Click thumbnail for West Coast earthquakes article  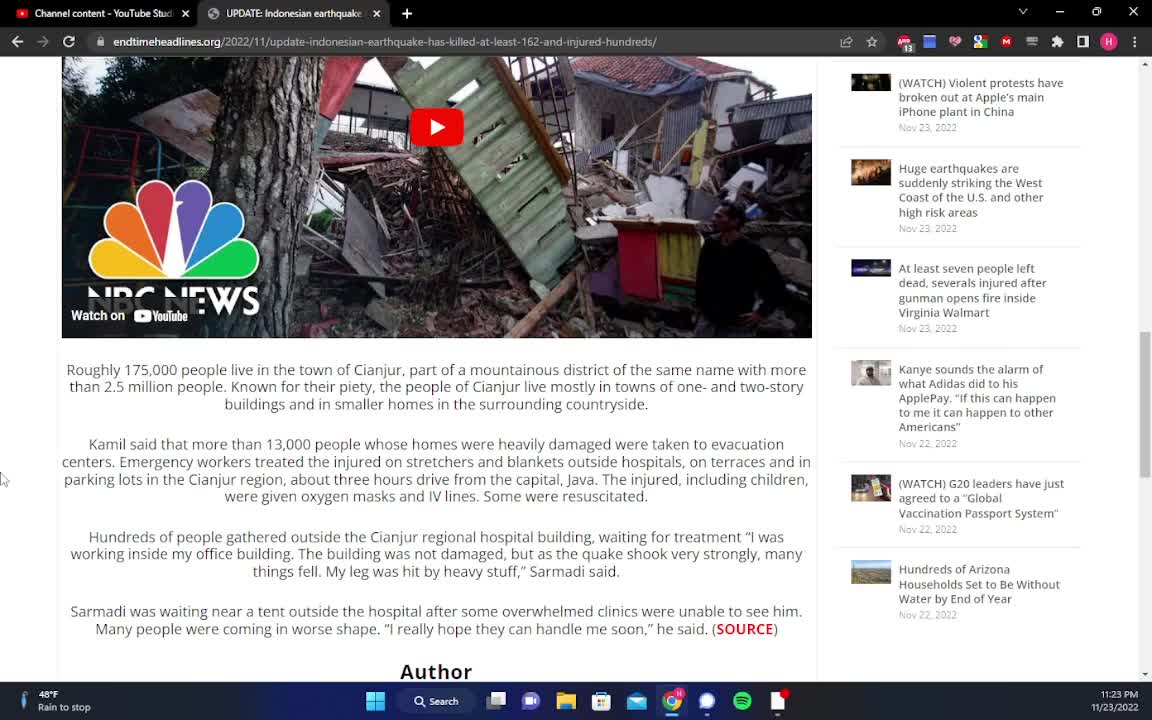[x=871, y=172]
